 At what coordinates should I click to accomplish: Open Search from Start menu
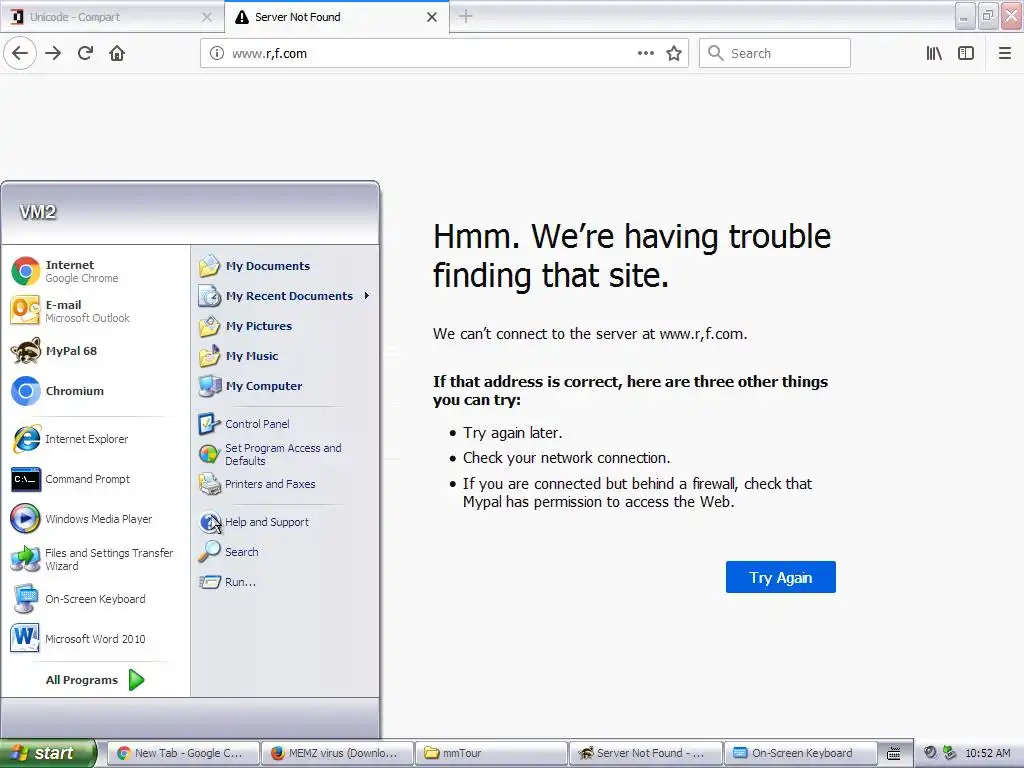click(x=285, y=552)
